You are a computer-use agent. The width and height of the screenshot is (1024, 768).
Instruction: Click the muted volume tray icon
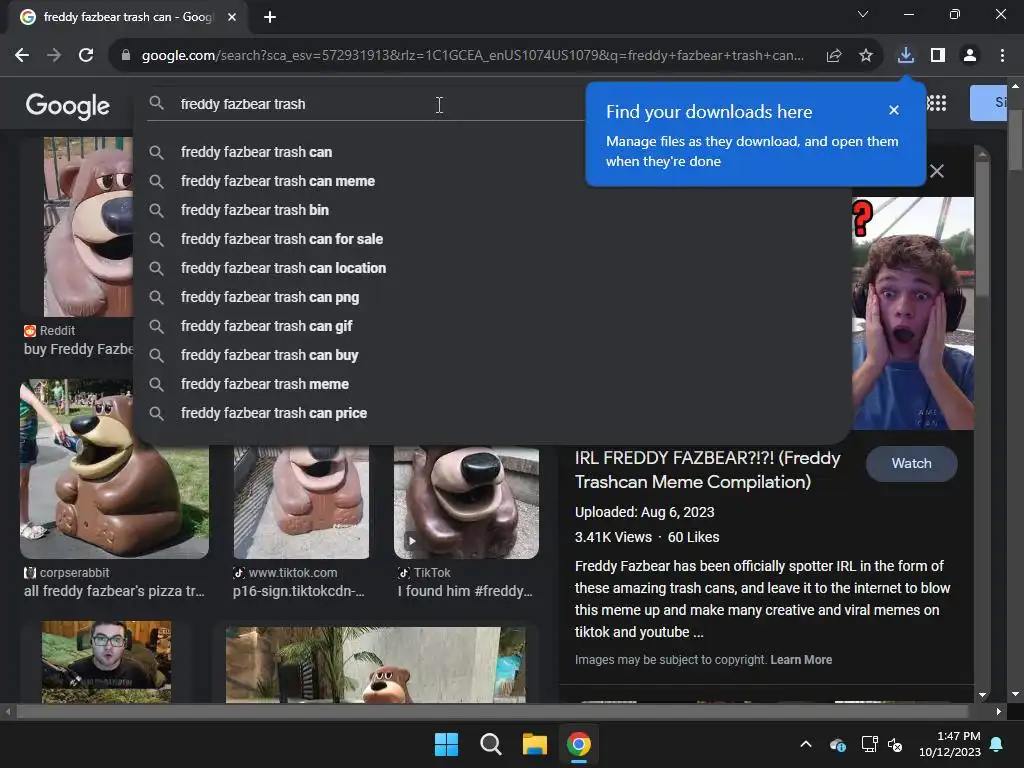(x=895, y=744)
